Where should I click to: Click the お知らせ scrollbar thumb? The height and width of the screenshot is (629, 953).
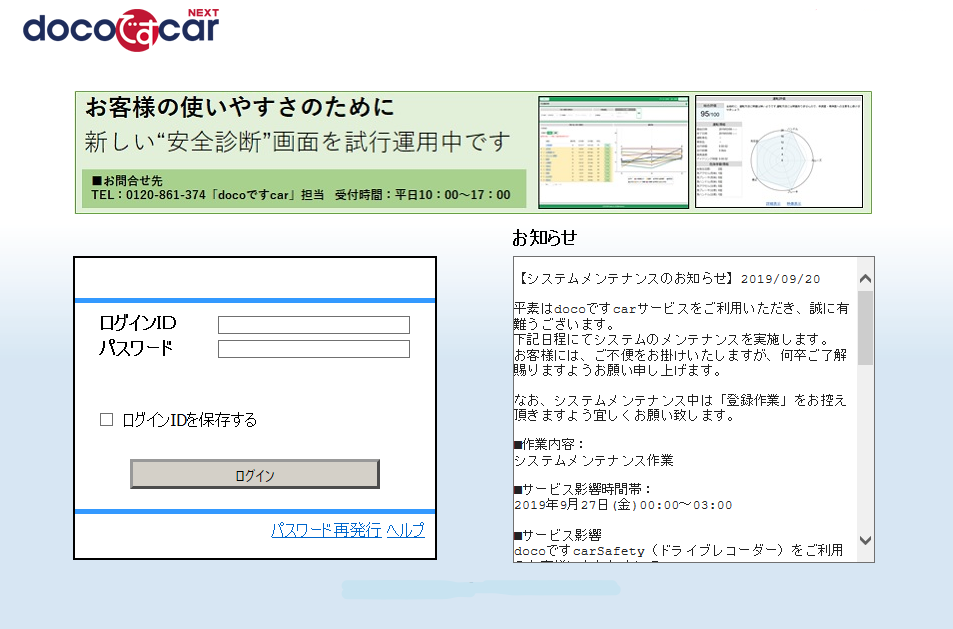tap(865, 328)
